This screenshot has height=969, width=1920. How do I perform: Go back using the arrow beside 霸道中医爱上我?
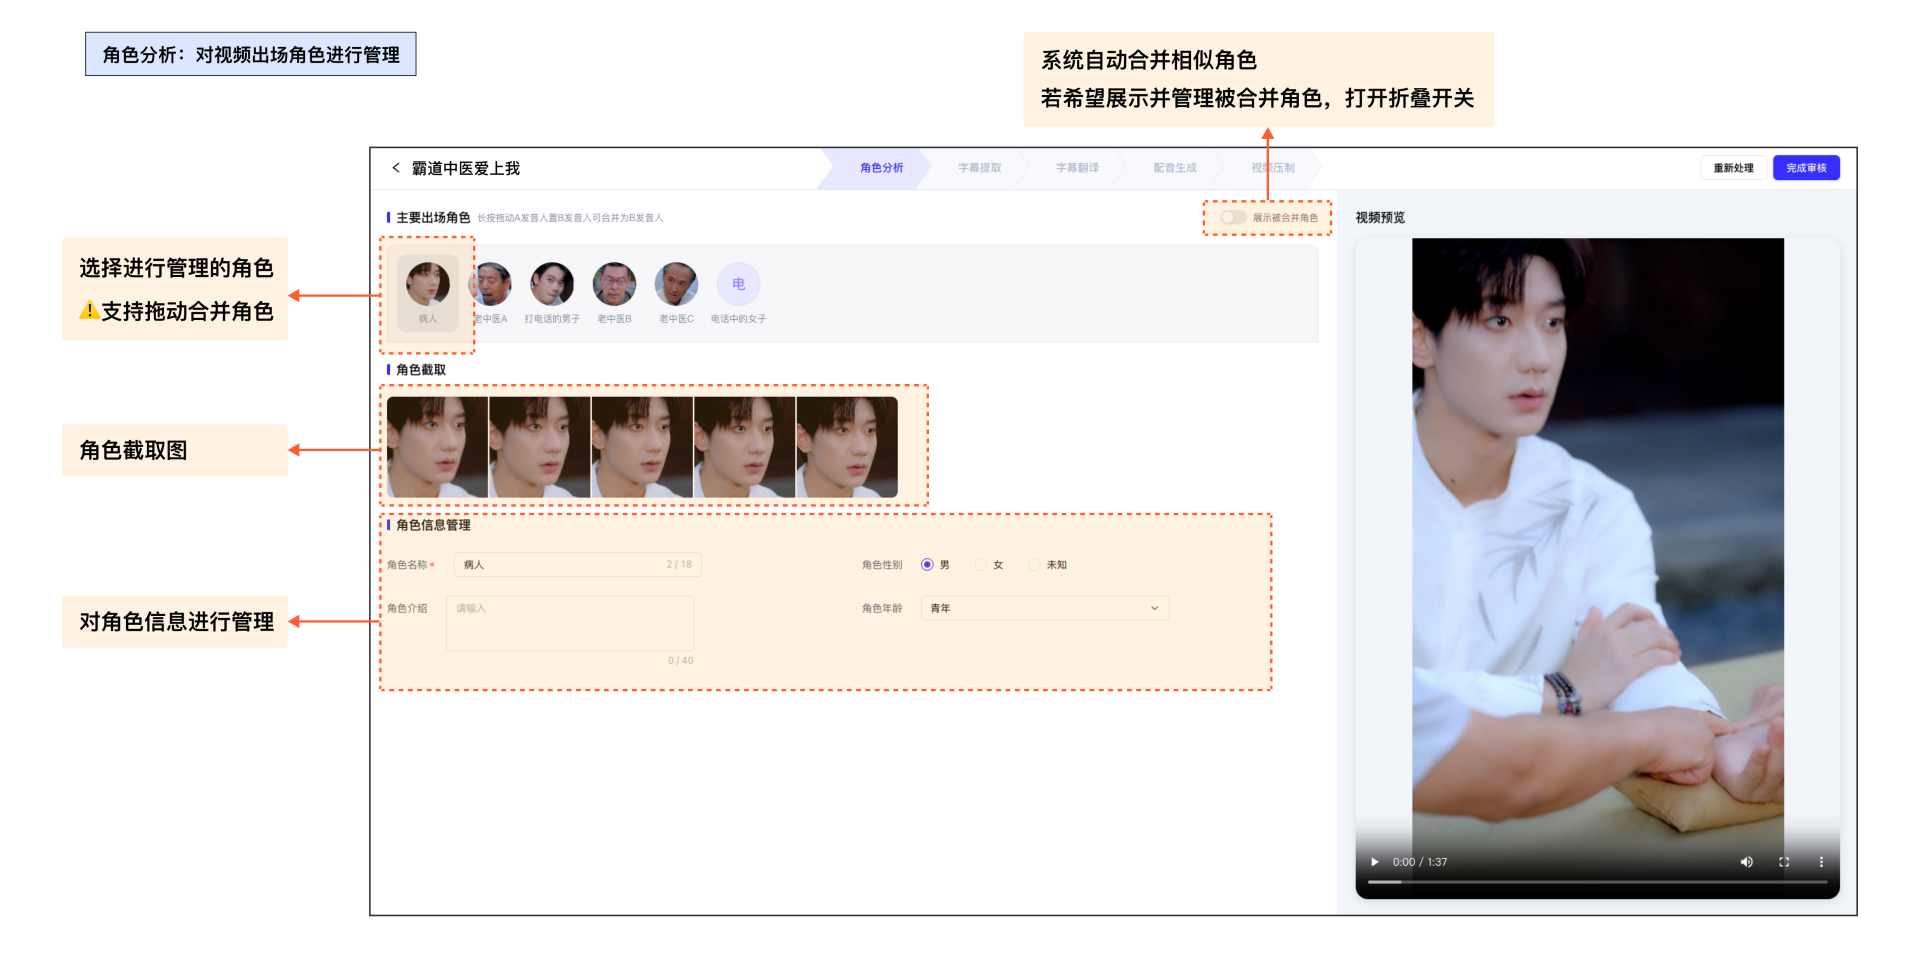[x=396, y=168]
